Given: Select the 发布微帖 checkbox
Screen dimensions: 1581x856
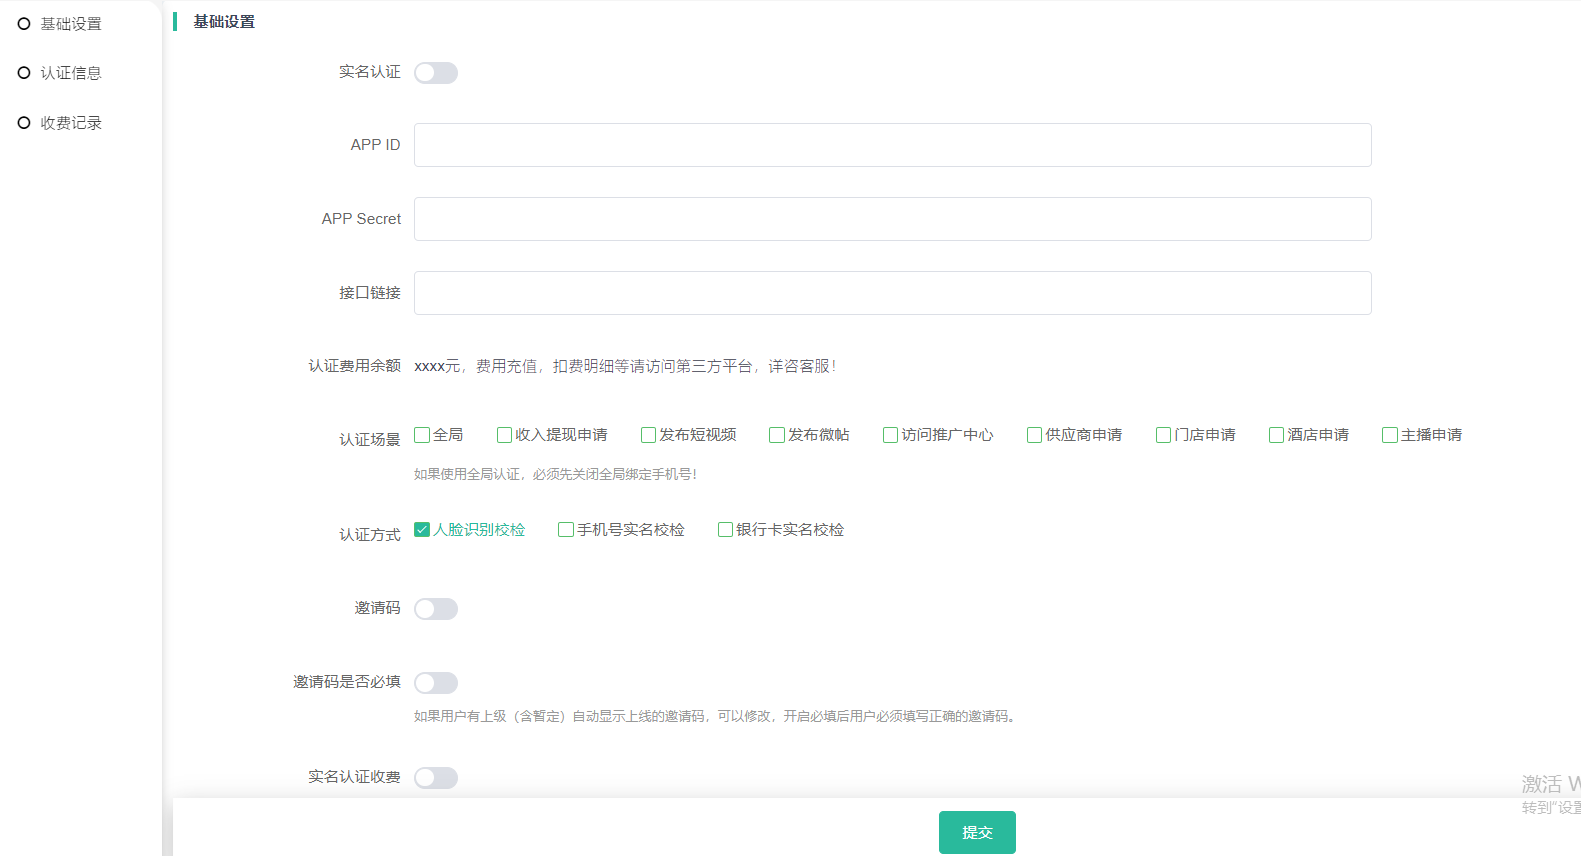Looking at the screenshot, I should pos(777,435).
